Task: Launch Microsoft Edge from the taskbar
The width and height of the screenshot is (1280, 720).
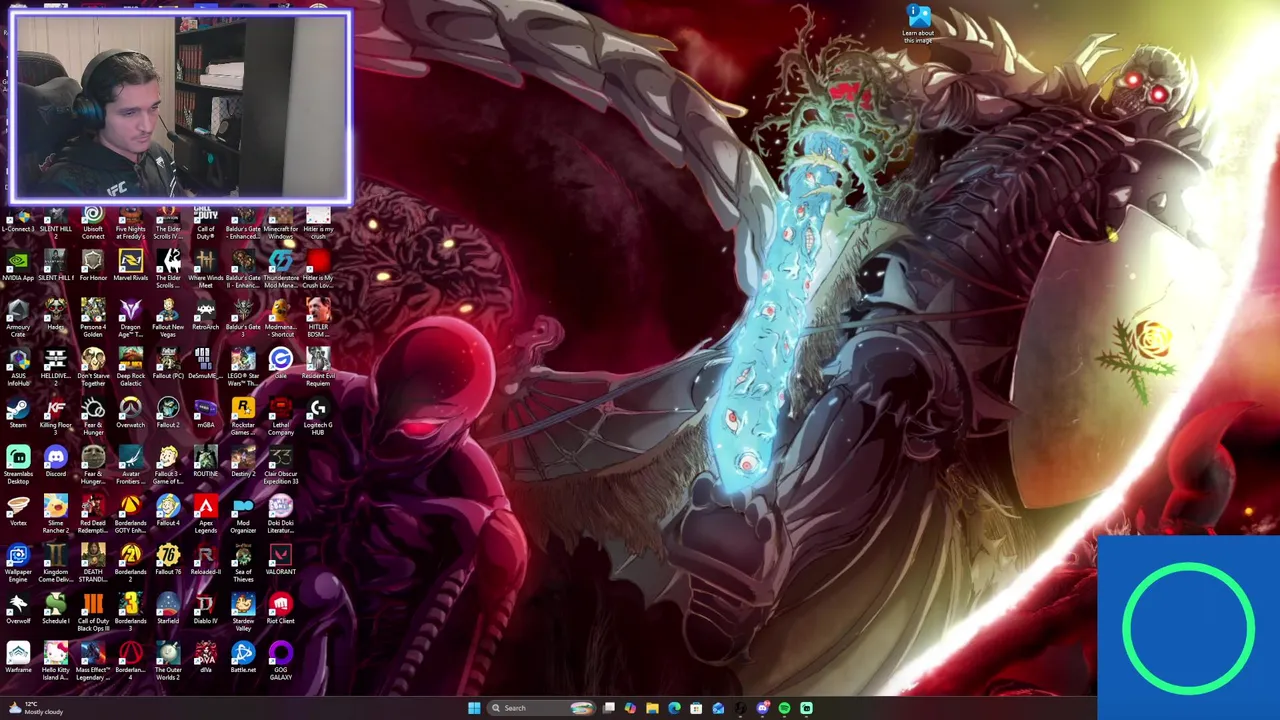Action: 674,708
